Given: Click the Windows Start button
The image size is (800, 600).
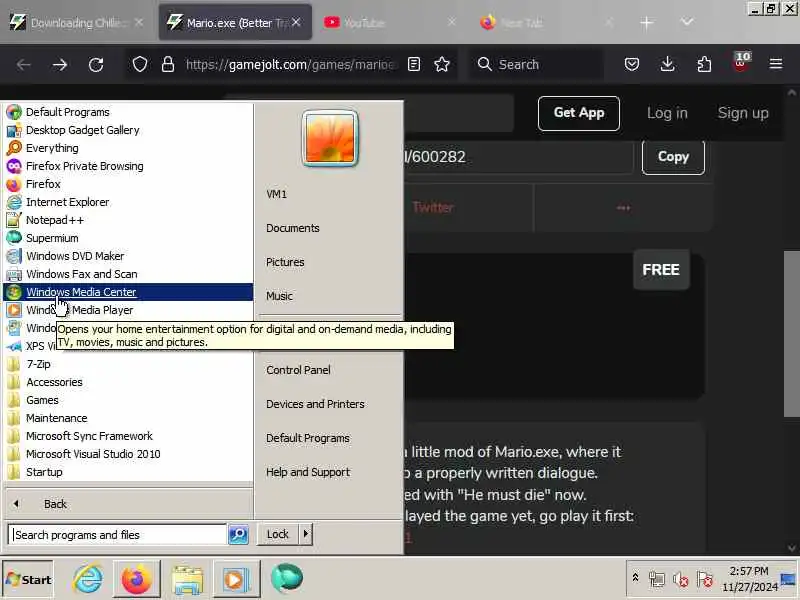Looking at the screenshot, I should [x=29, y=580].
